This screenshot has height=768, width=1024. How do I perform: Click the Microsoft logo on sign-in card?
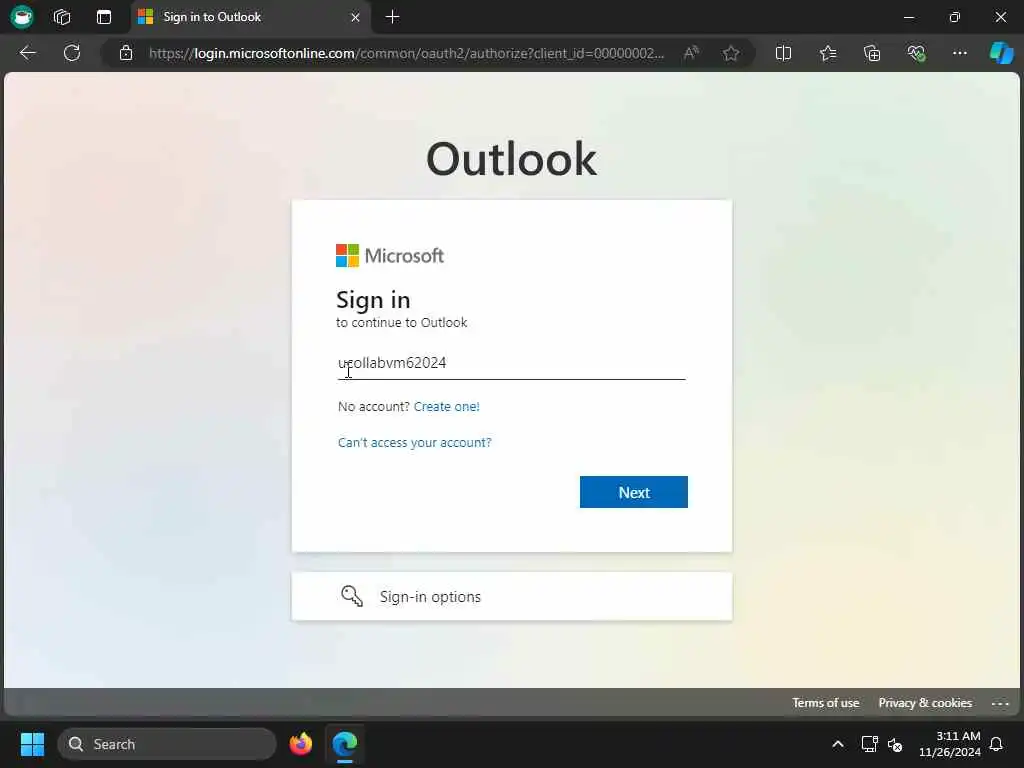point(390,255)
